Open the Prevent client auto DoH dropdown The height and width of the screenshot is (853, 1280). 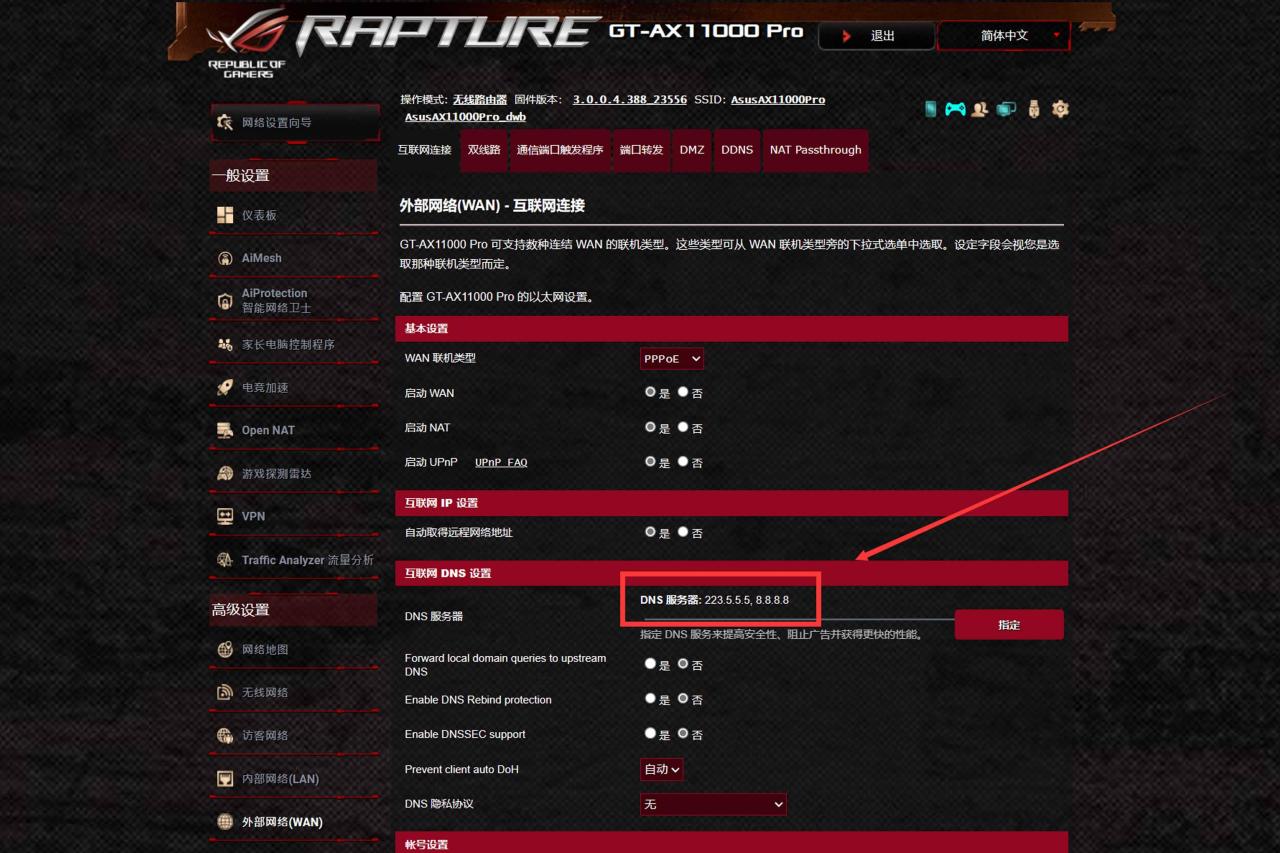pyautogui.click(x=662, y=769)
